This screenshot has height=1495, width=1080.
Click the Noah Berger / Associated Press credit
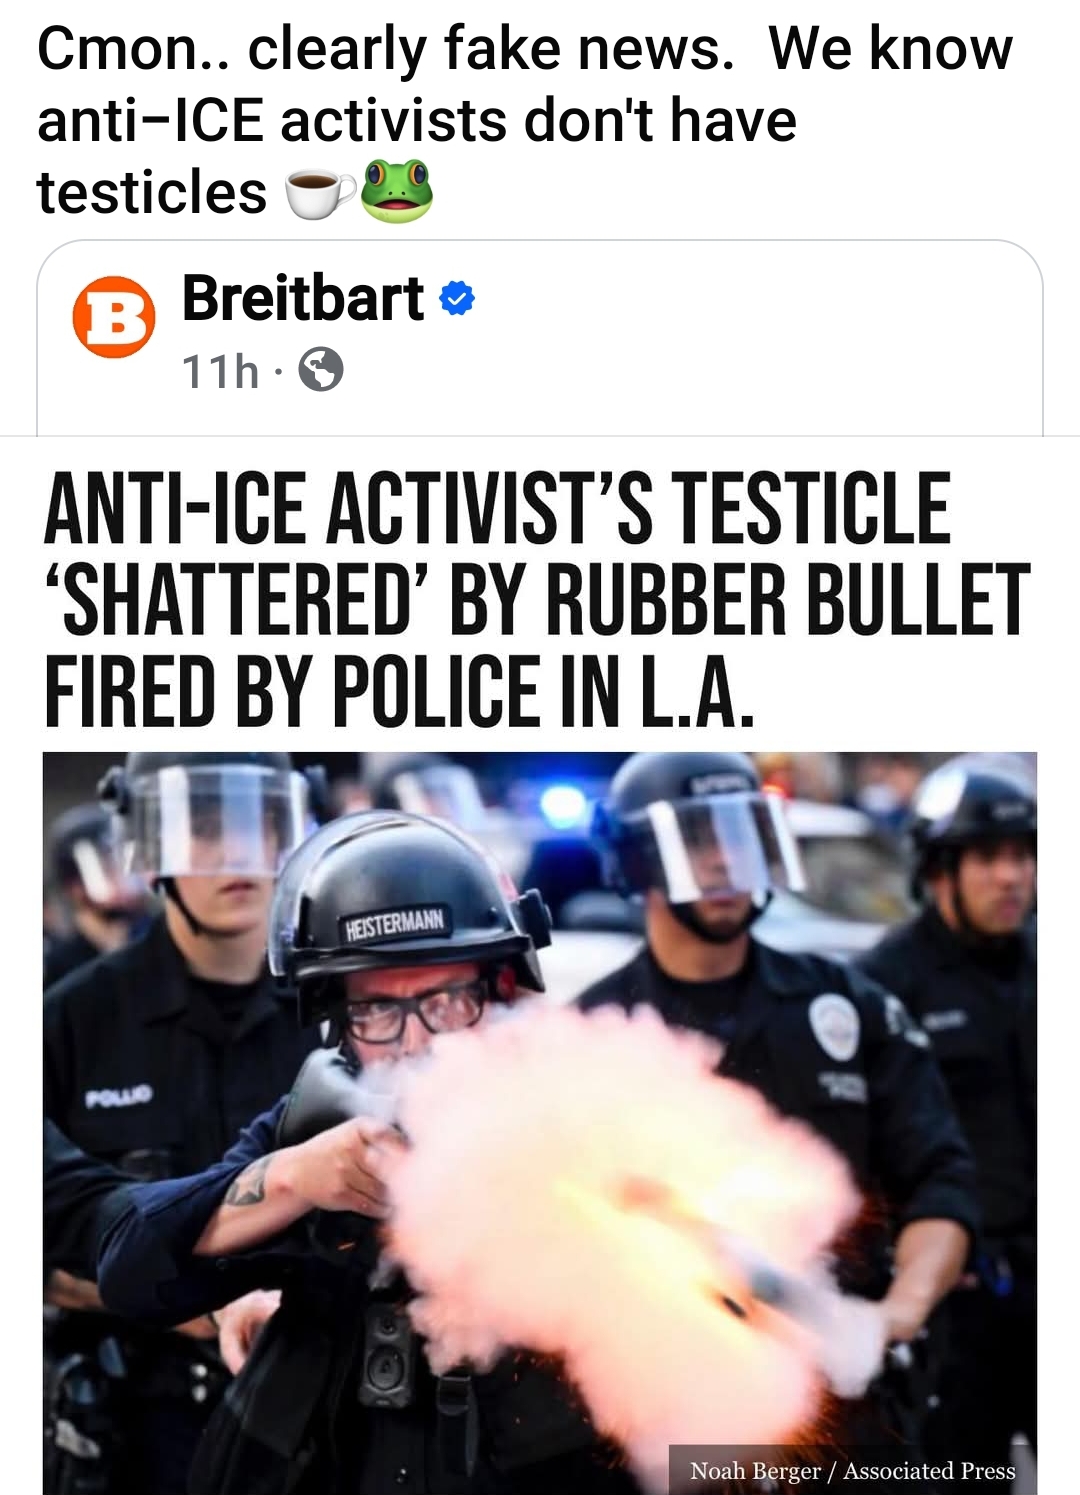point(852,1470)
